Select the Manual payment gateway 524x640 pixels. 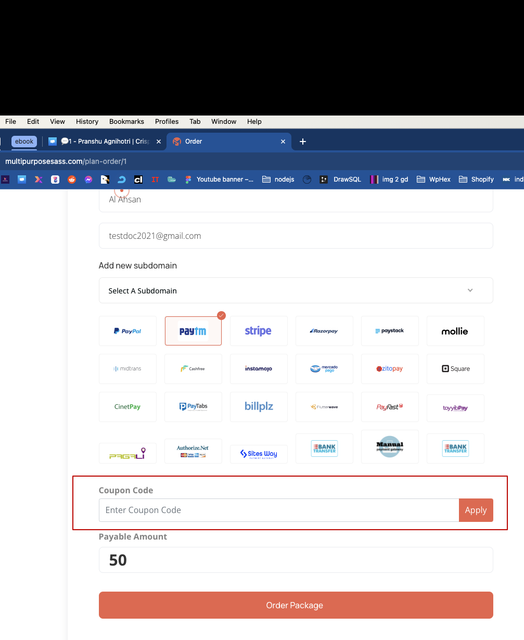pos(390,447)
